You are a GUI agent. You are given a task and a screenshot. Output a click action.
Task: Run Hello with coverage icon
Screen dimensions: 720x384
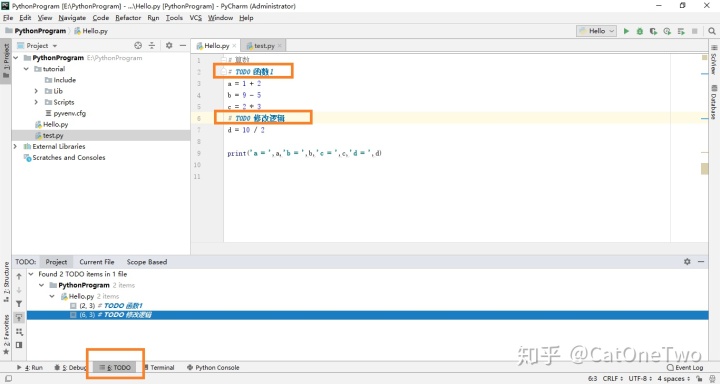coord(653,31)
